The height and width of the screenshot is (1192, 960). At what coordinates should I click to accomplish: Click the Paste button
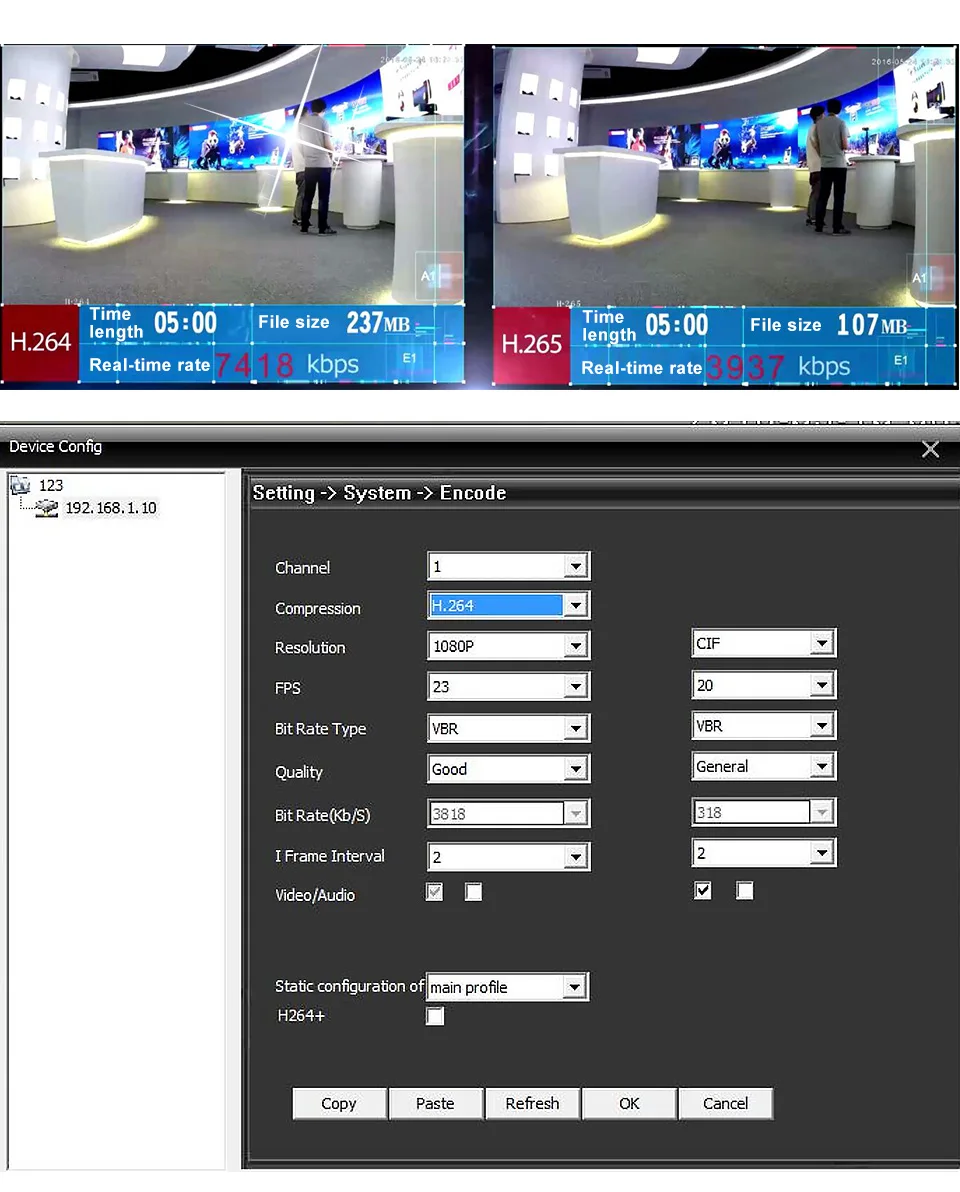pyautogui.click(x=436, y=1103)
